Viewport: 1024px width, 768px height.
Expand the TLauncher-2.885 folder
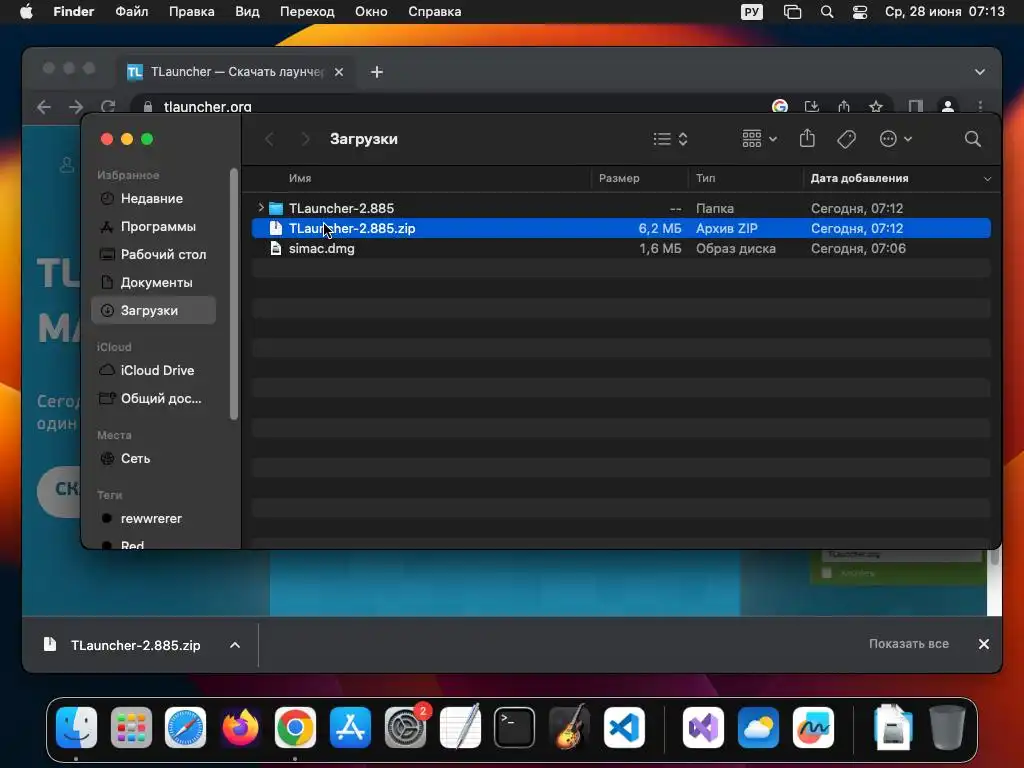coord(261,208)
